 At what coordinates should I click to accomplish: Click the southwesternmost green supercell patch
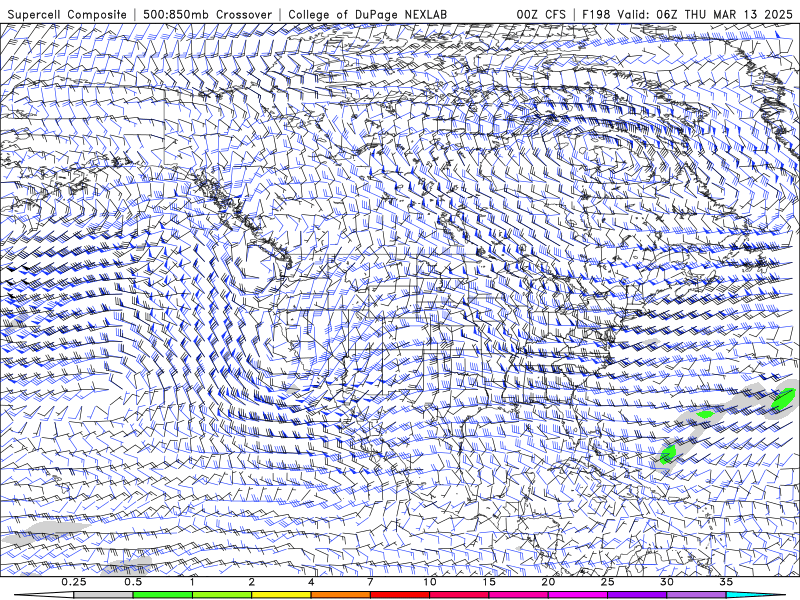click(668, 454)
